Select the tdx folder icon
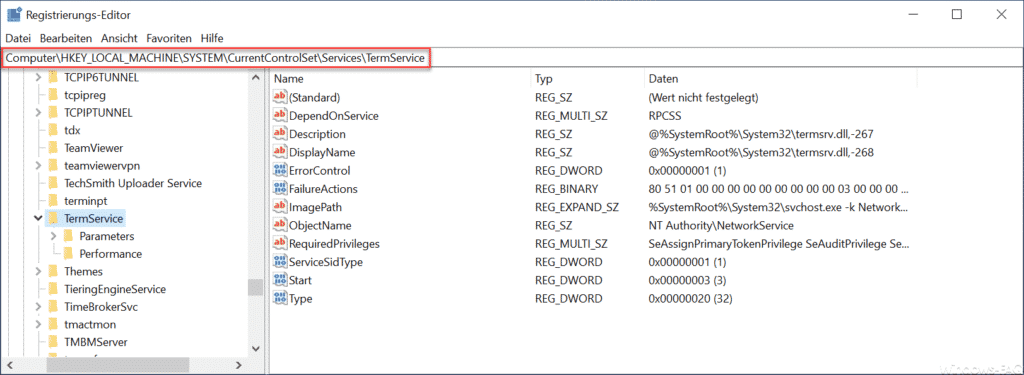Image resolution: width=1024 pixels, height=375 pixels. pyautogui.click(x=53, y=131)
